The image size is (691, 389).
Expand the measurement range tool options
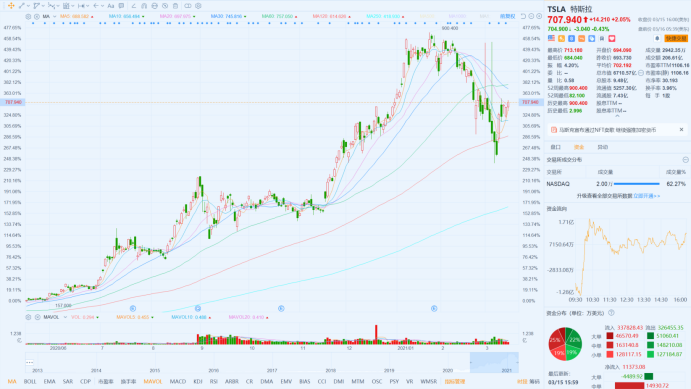pyautogui.click(x=88, y=6)
